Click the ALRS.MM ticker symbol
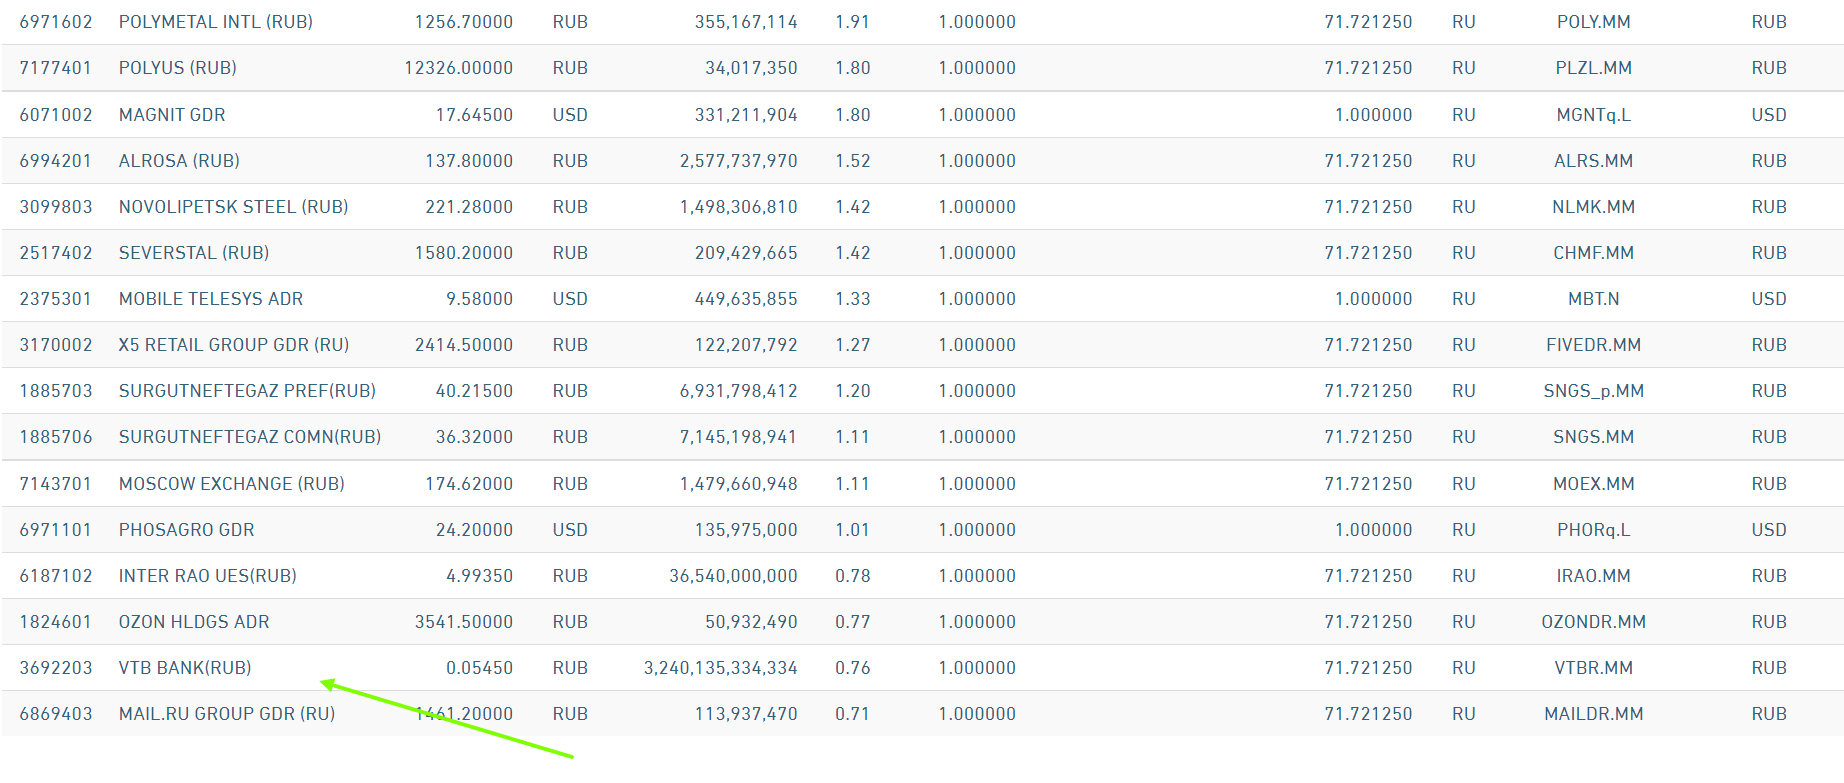The image size is (1844, 783). (1594, 161)
